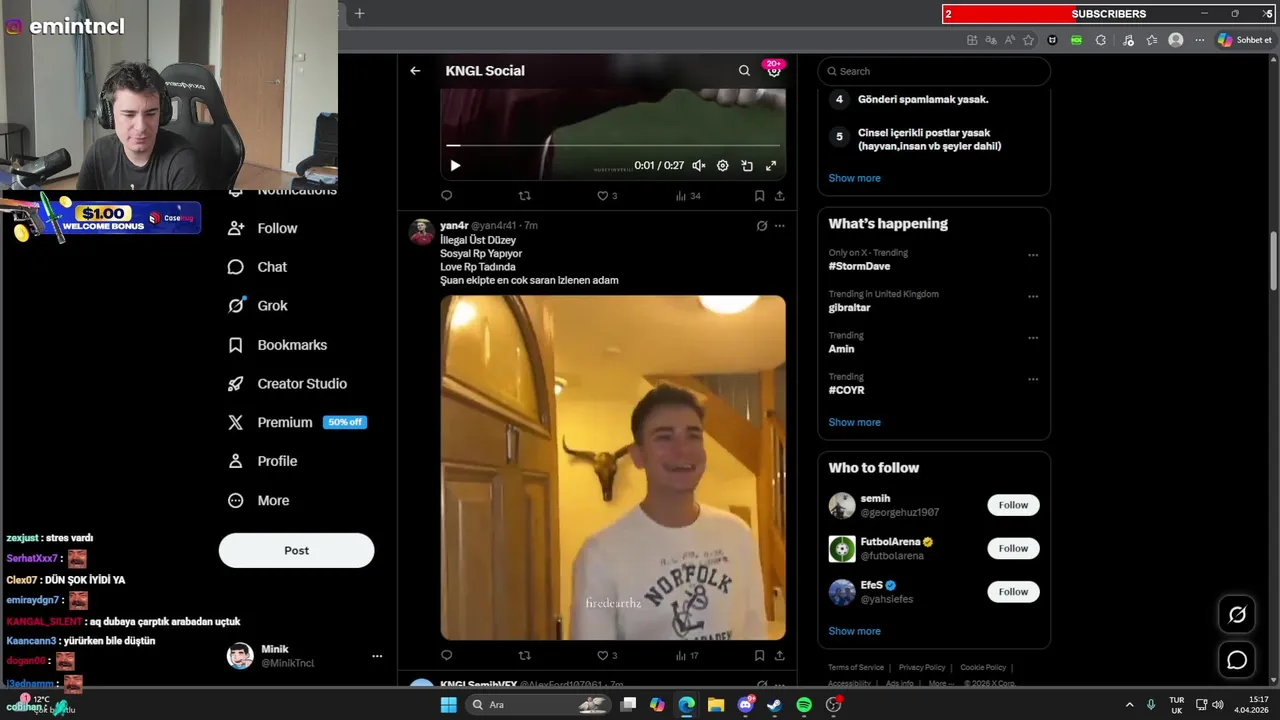Add this page to browser favorites
The height and width of the screenshot is (720, 1280).
click(1028, 40)
